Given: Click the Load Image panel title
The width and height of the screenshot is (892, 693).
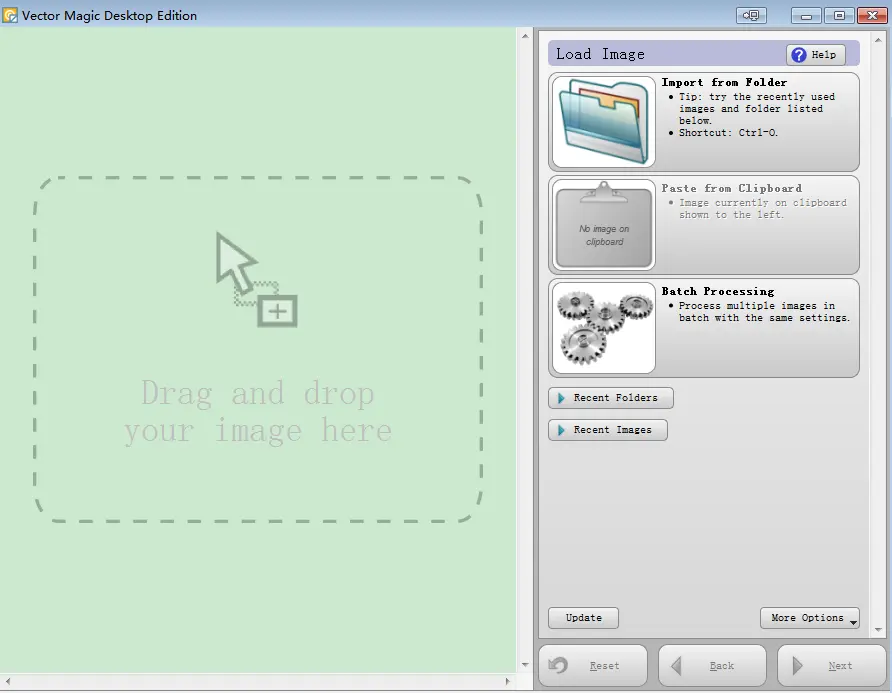Looking at the screenshot, I should (600, 55).
